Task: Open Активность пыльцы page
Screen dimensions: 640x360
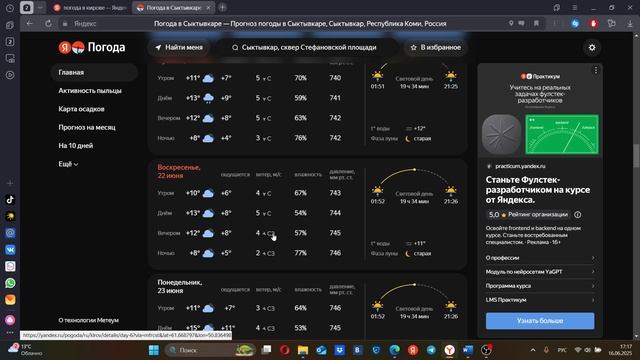Action: pos(90,91)
